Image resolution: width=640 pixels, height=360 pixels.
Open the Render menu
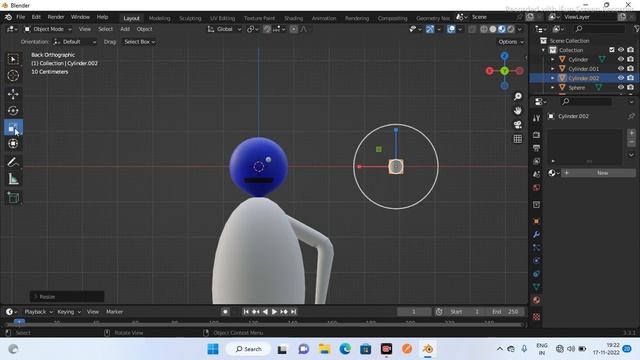(x=56, y=17)
